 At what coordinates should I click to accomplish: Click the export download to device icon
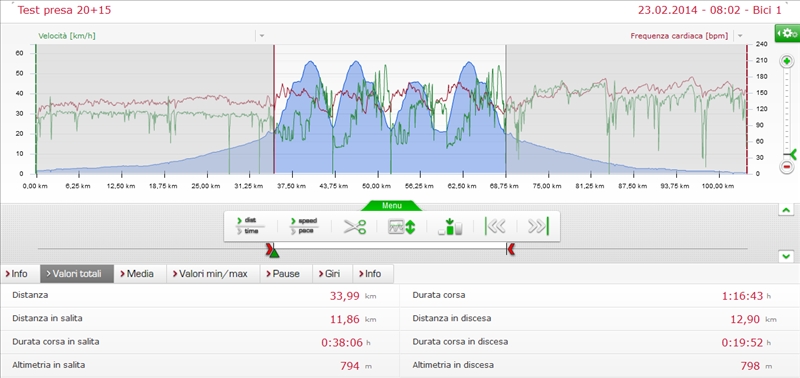click(451, 226)
